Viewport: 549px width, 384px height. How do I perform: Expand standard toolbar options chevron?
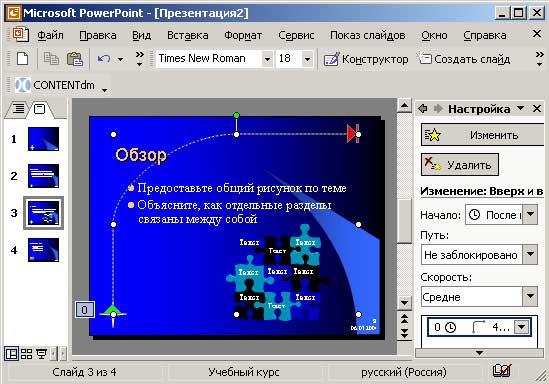click(x=139, y=59)
